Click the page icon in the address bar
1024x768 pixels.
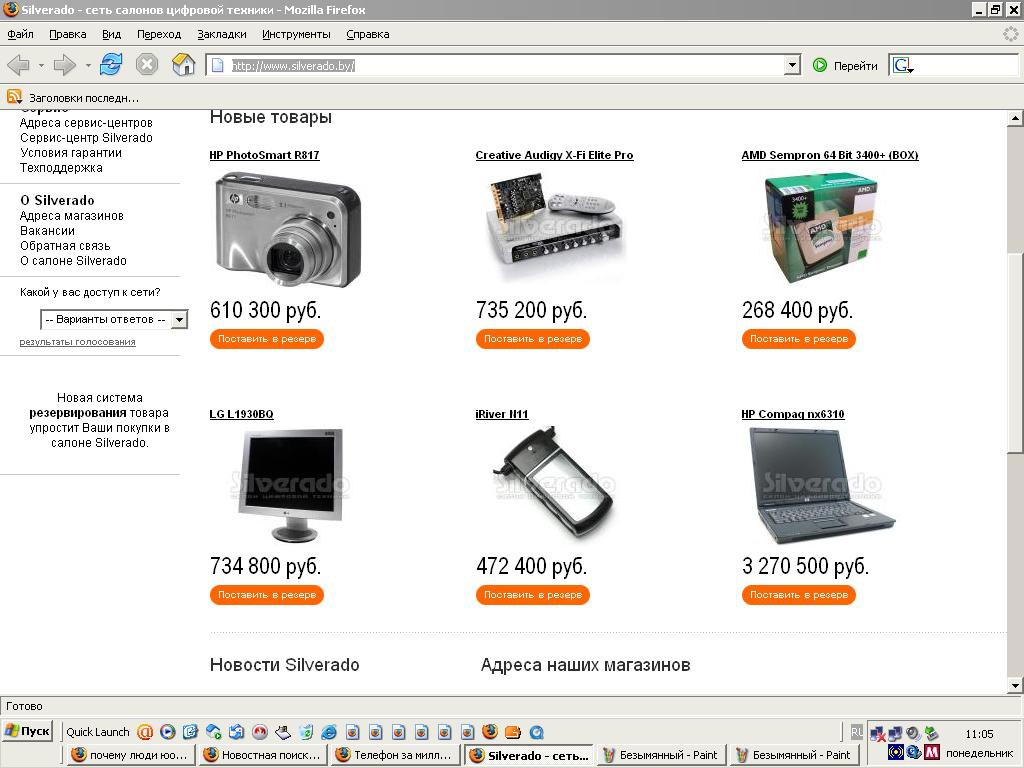click(218, 65)
